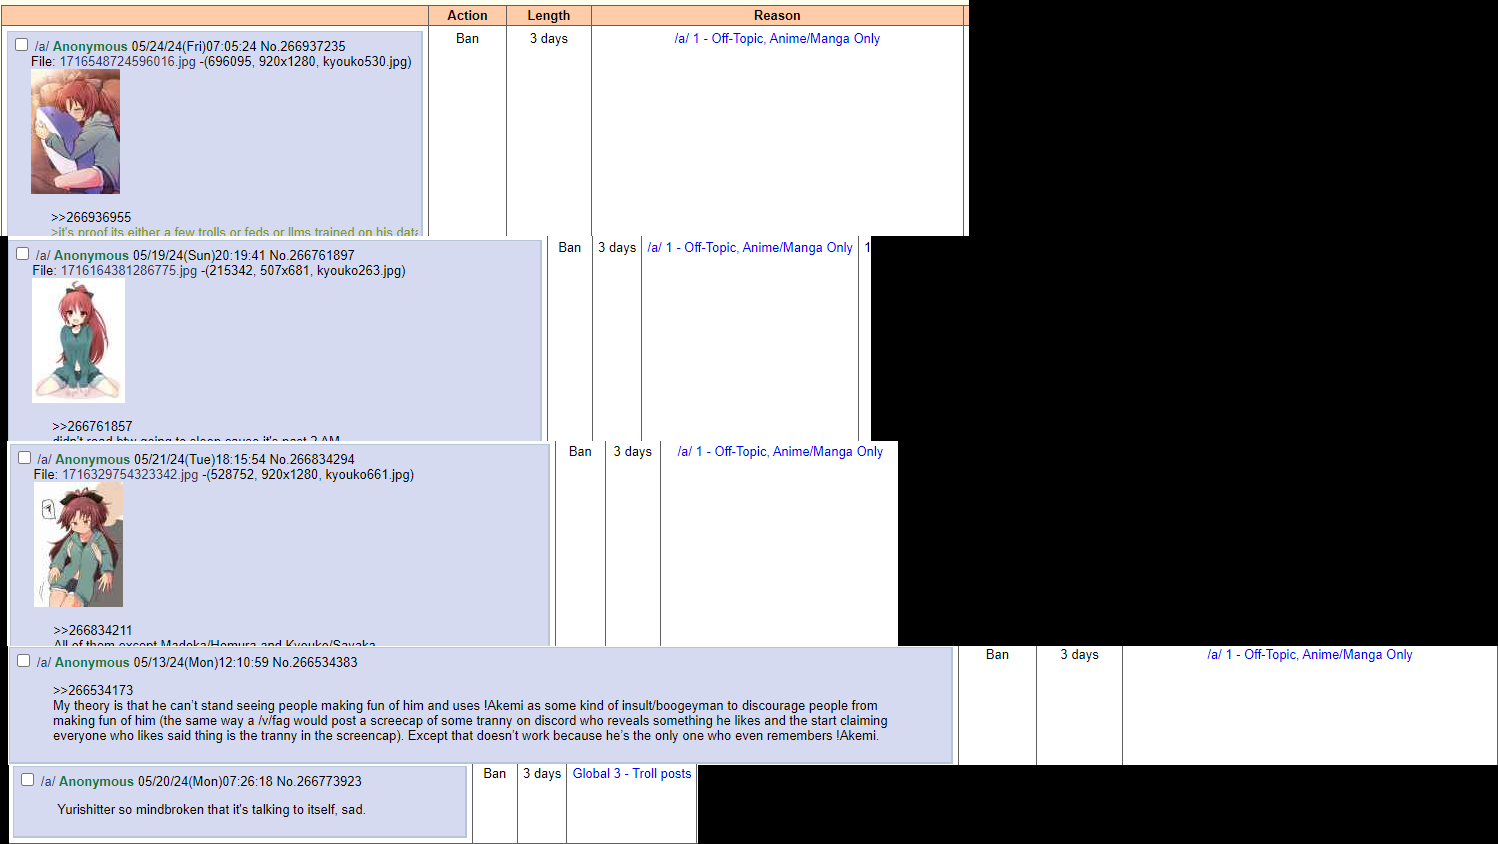
Task: Click post number No.266534383
Action: pos(315,663)
